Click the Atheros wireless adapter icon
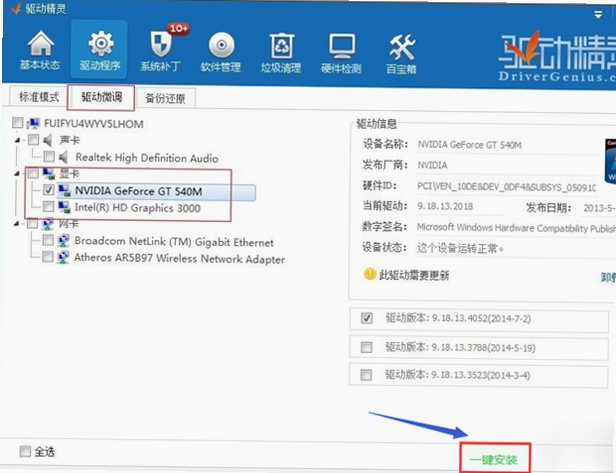 pyautogui.click(x=63, y=257)
